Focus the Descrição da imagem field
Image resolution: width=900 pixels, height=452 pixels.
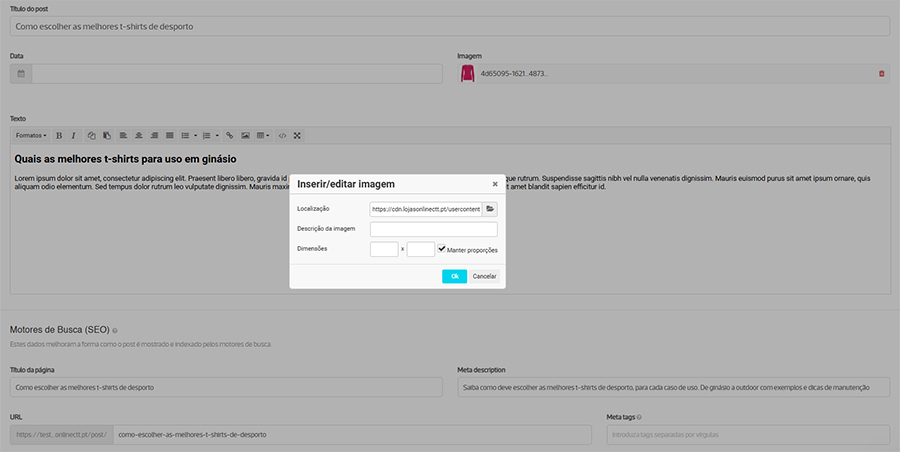tap(433, 229)
